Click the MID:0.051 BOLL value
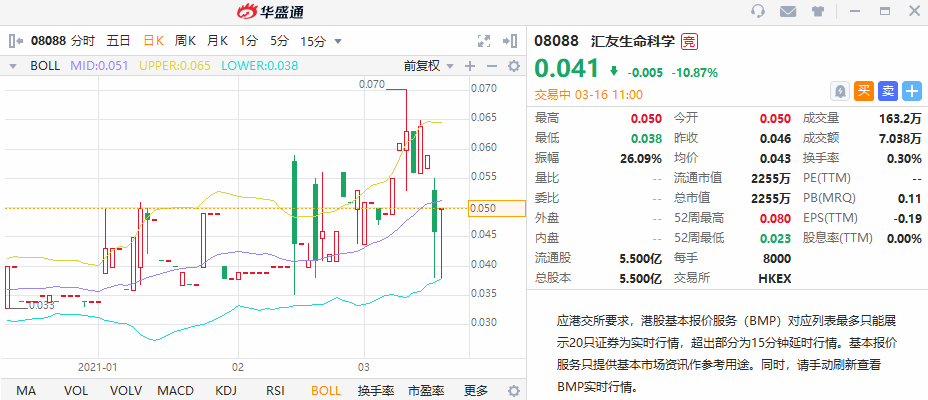Screen dimensions: 928x400 pyautogui.click(x=99, y=66)
